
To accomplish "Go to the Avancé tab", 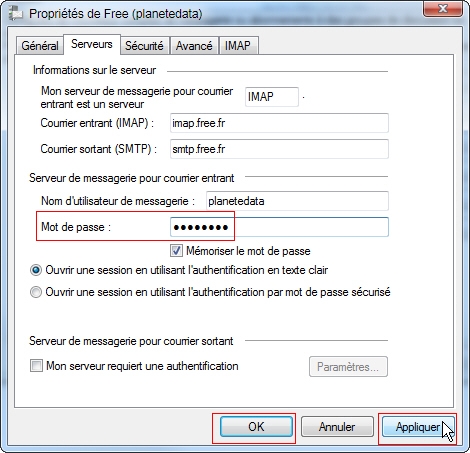I will click(x=194, y=46).
